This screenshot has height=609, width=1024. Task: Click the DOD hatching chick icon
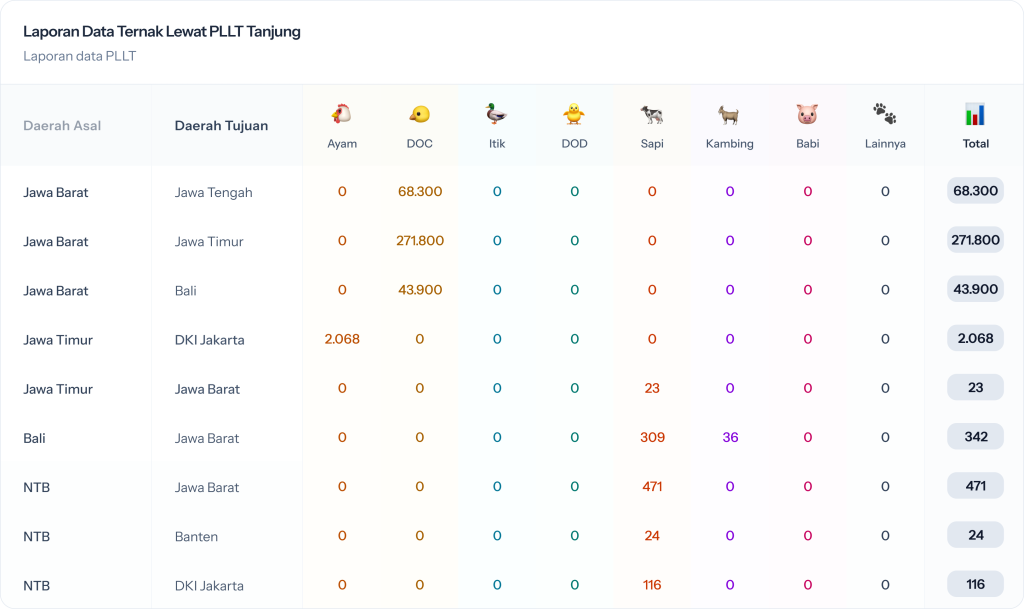tap(574, 114)
